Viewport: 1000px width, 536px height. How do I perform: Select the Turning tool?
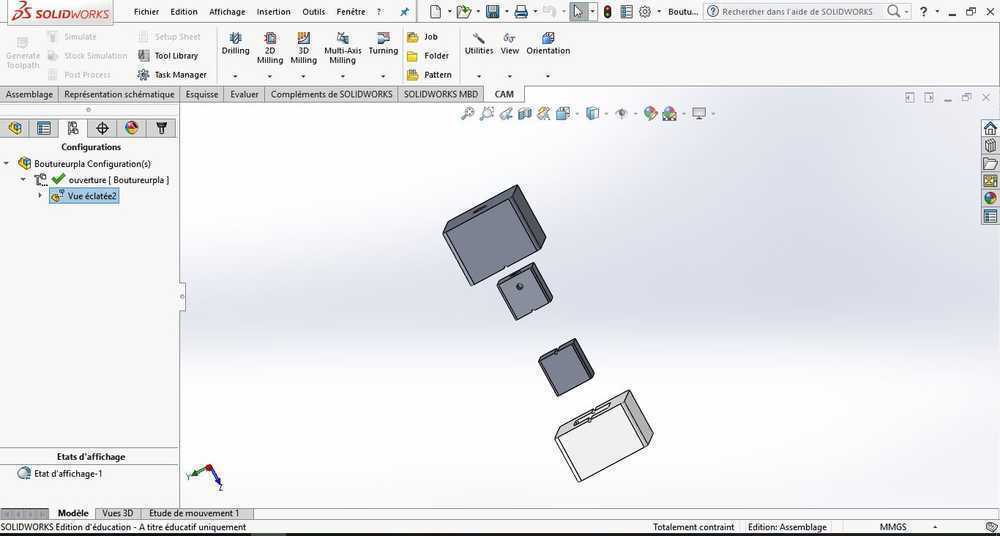pyautogui.click(x=383, y=44)
